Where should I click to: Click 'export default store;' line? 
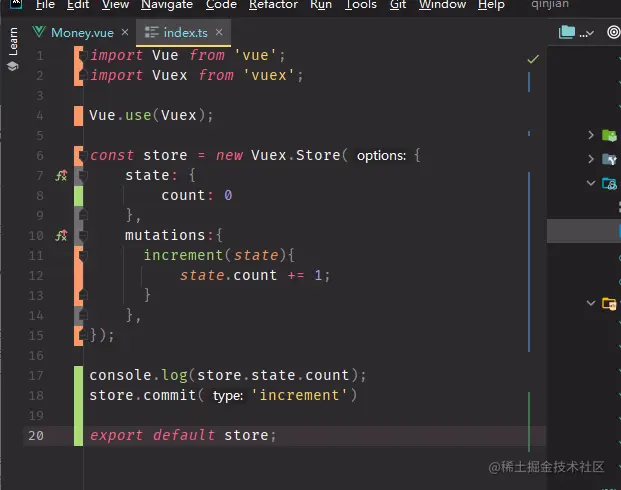[183, 435]
